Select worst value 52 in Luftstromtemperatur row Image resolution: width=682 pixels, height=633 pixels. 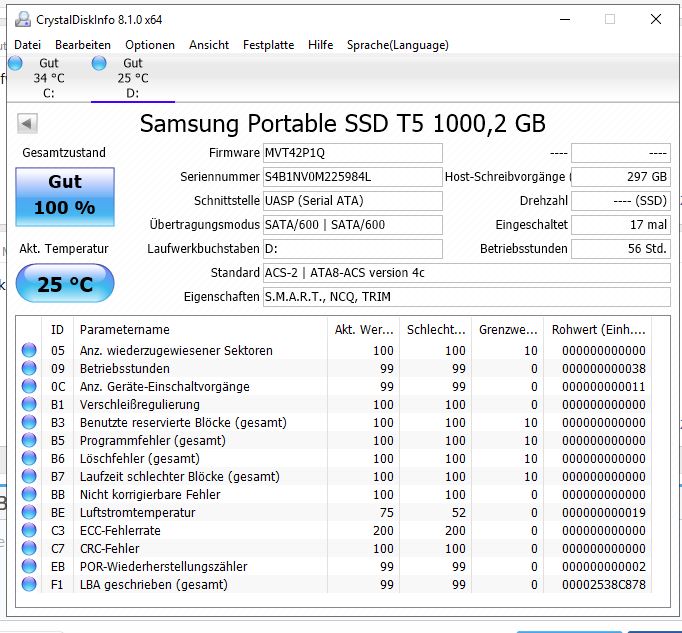click(458, 513)
